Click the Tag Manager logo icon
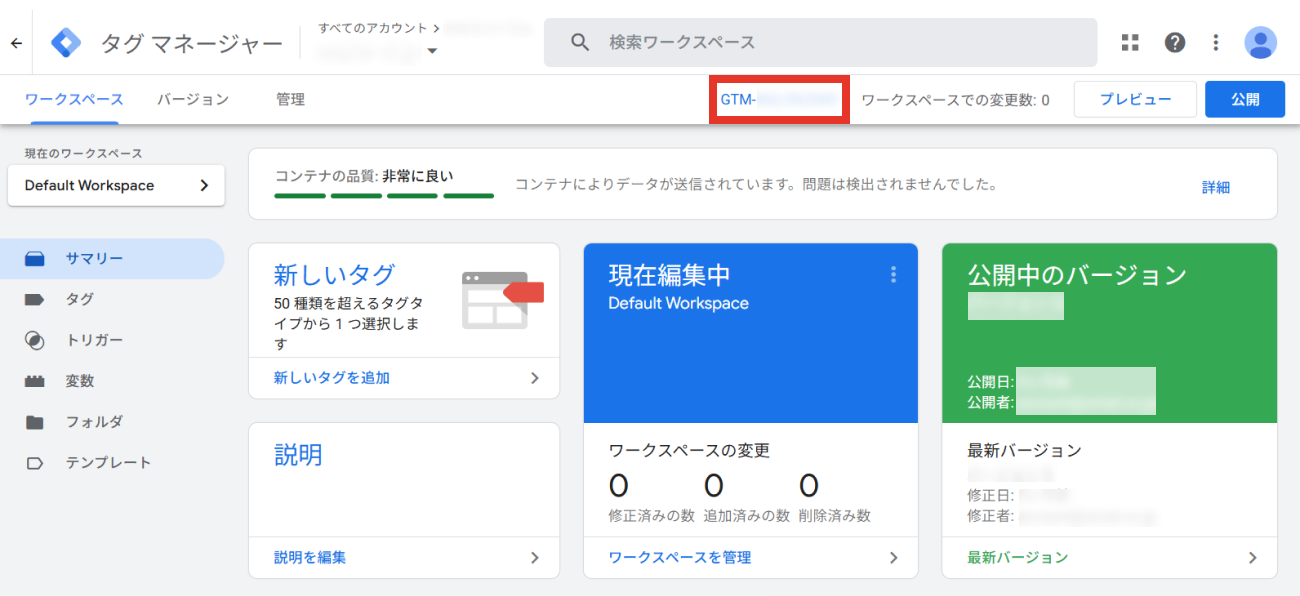Image resolution: width=1300 pixels, height=596 pixels. pyautogui.click(x=67, y=43)
